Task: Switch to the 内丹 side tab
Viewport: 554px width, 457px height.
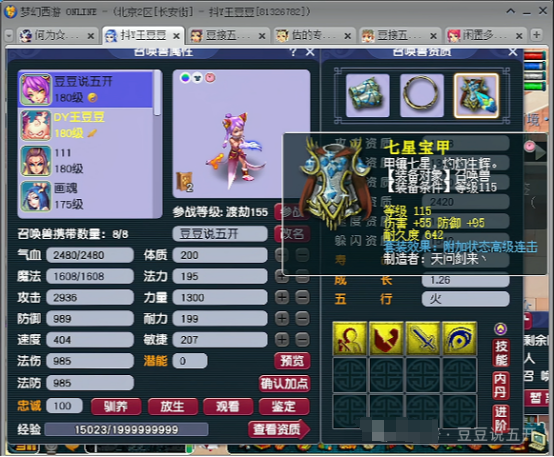Action: click(500, 386)
